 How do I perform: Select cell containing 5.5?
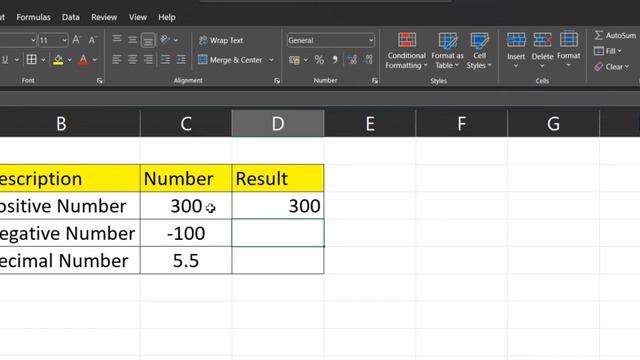186,260
